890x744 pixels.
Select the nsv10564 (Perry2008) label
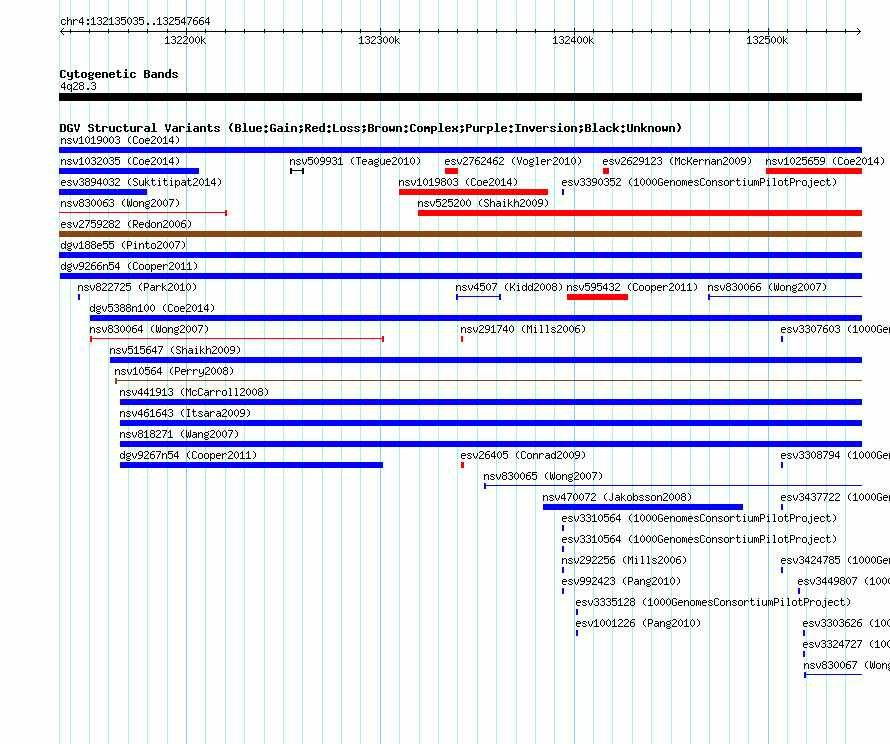[x=174, y=371]
